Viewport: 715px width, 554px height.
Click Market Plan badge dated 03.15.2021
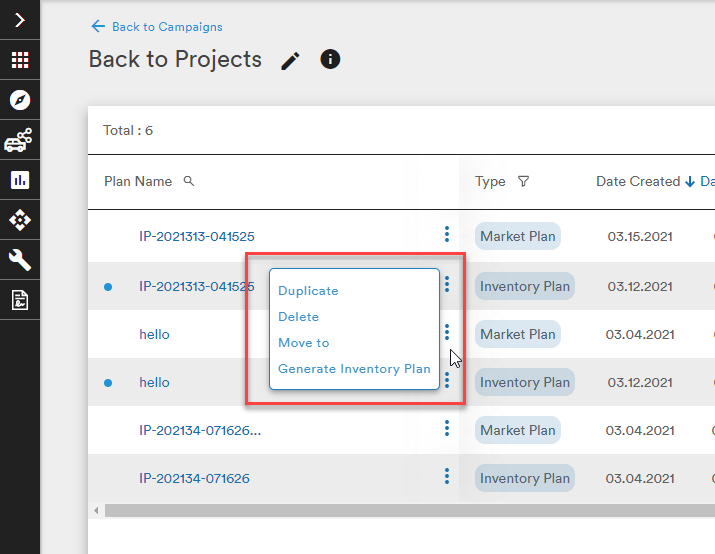click(518, 236)
